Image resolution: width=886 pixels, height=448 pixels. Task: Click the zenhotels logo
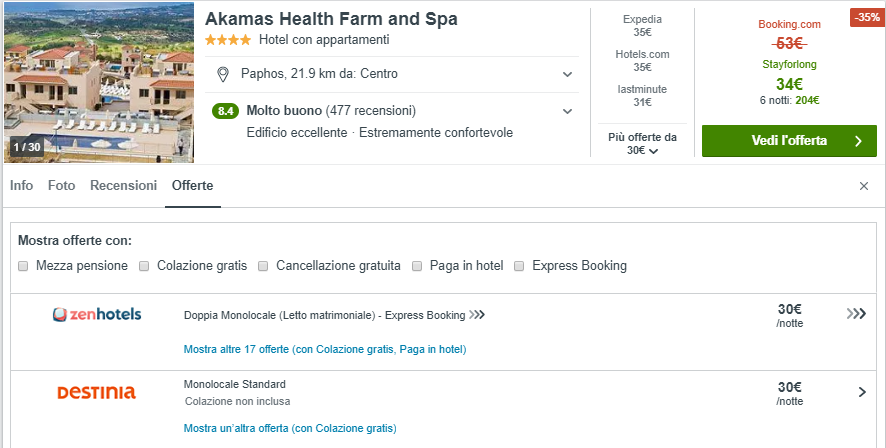point(97,315)
